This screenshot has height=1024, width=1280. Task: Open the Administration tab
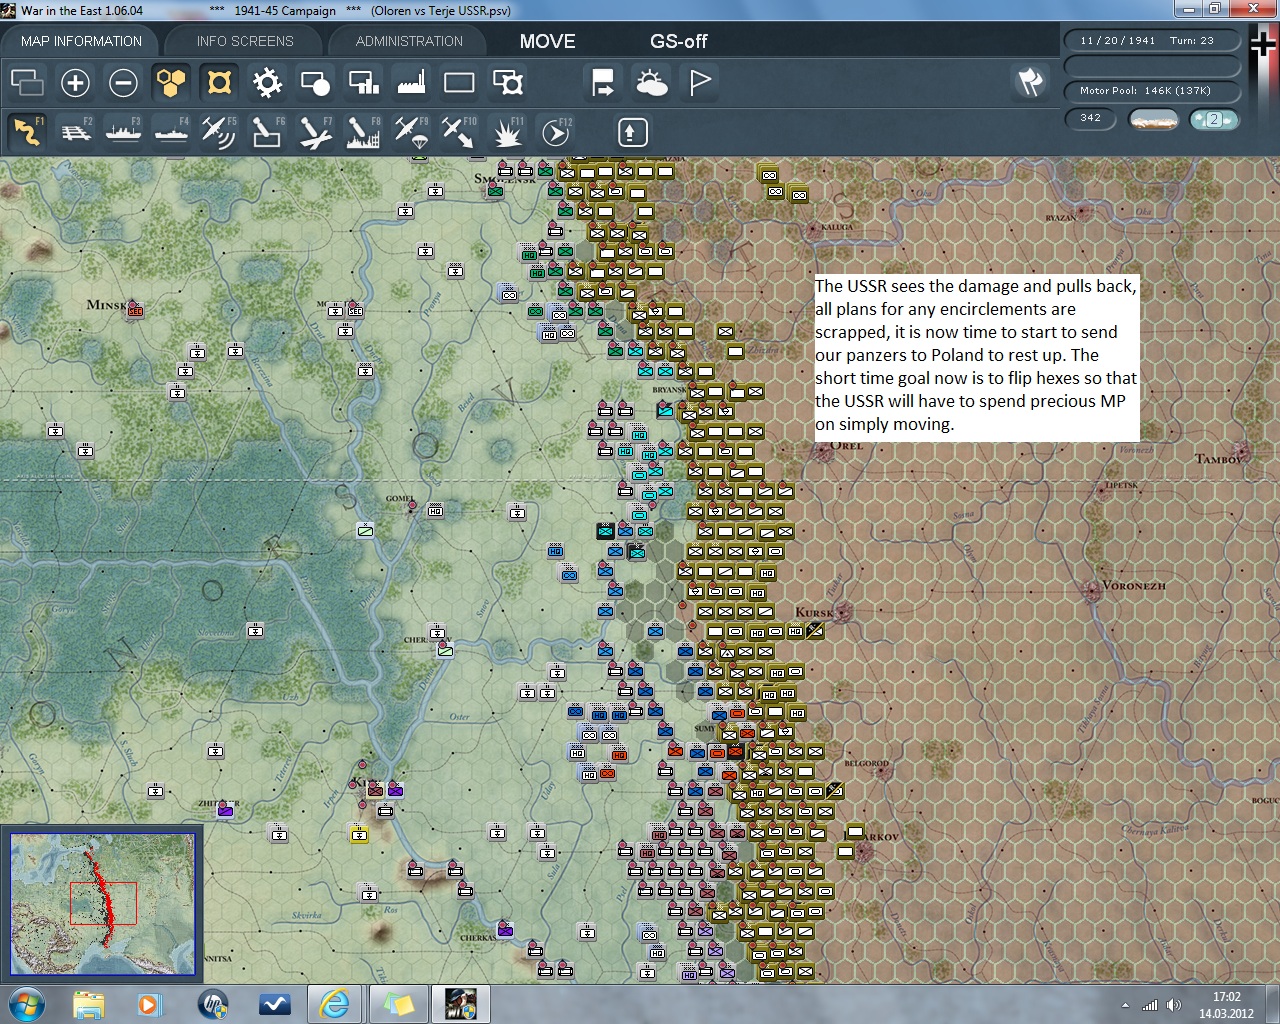point(409,41)
